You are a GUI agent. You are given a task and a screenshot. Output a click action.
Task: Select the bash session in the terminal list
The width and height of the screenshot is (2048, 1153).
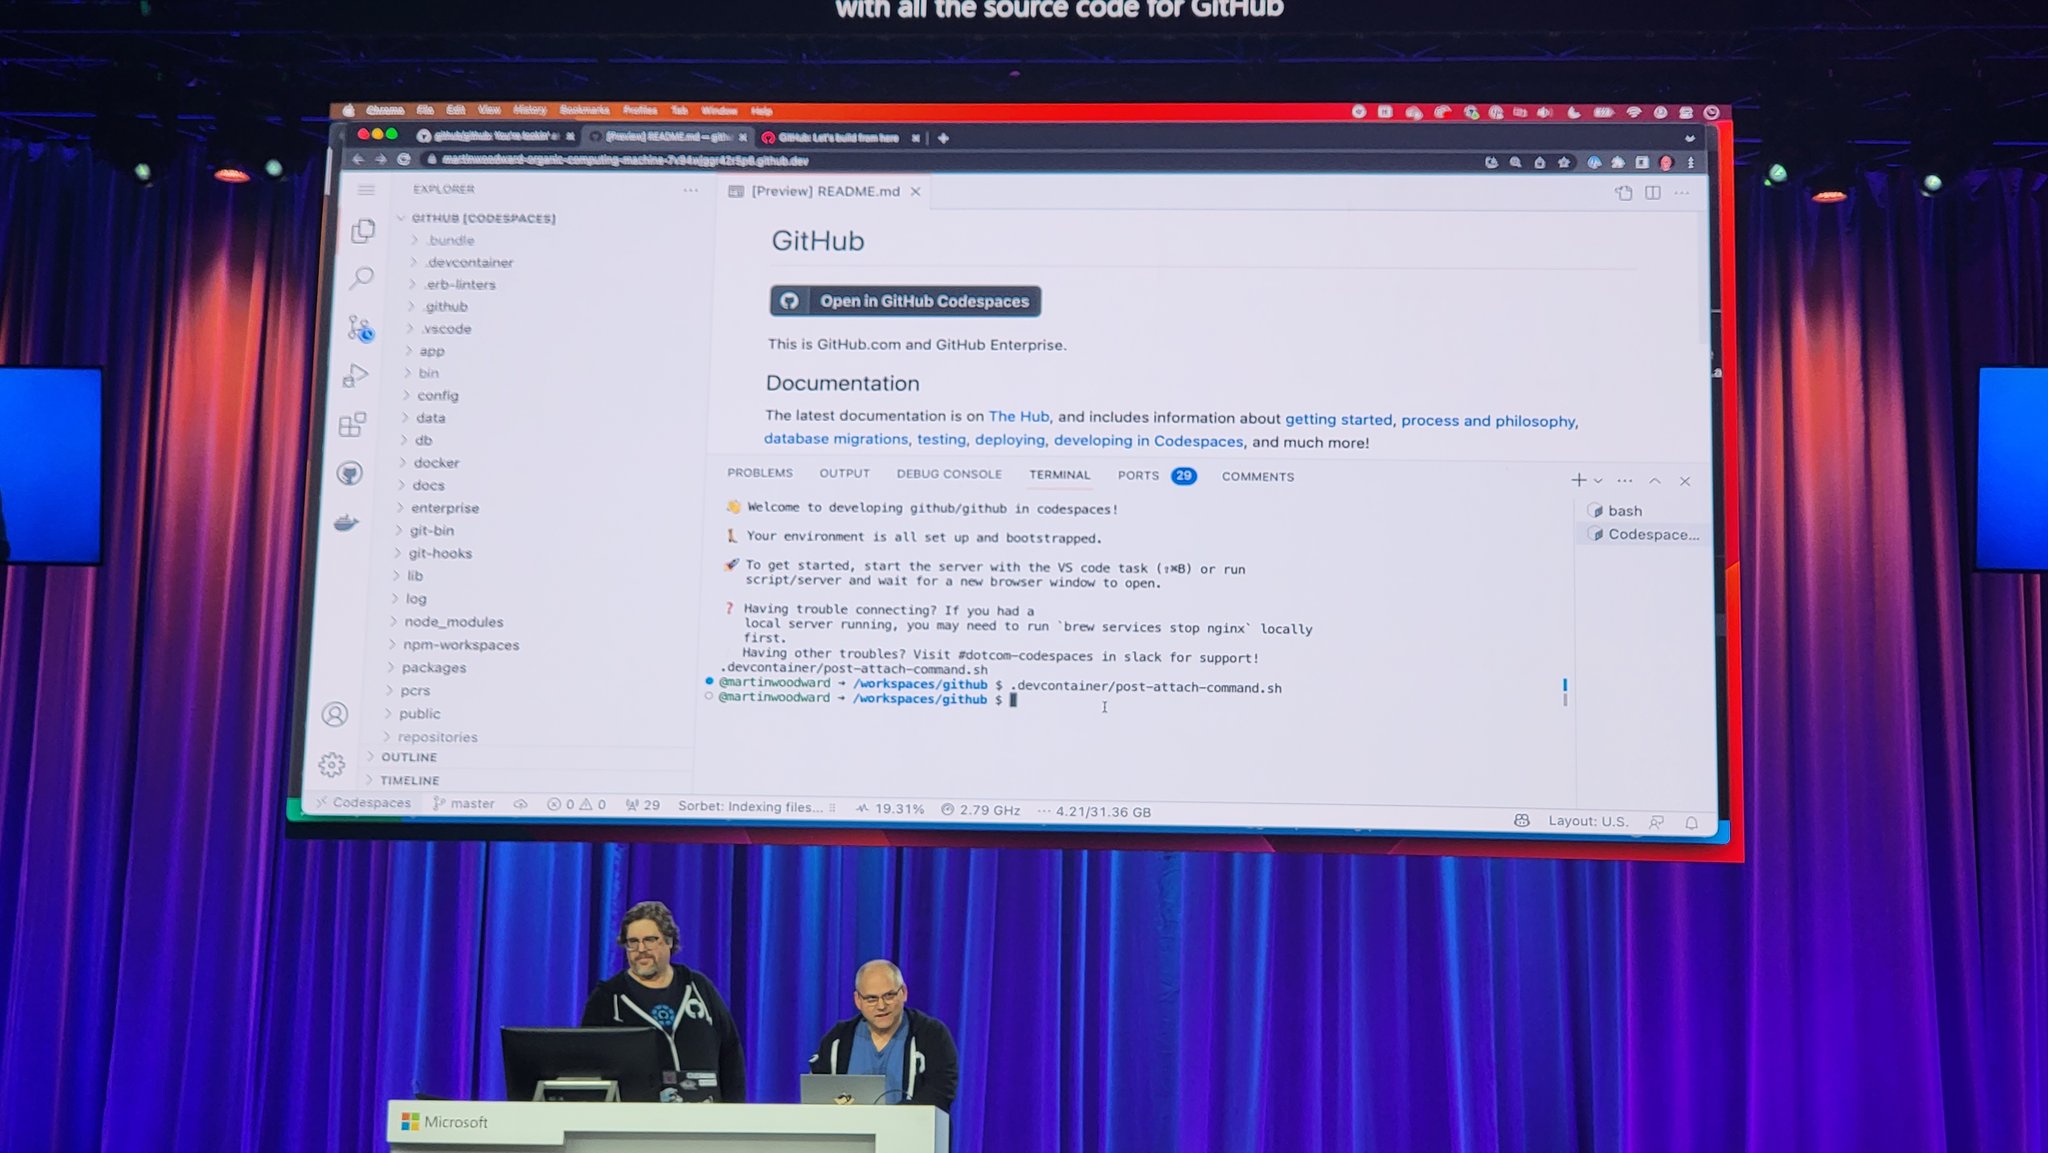pos(1625,510)
